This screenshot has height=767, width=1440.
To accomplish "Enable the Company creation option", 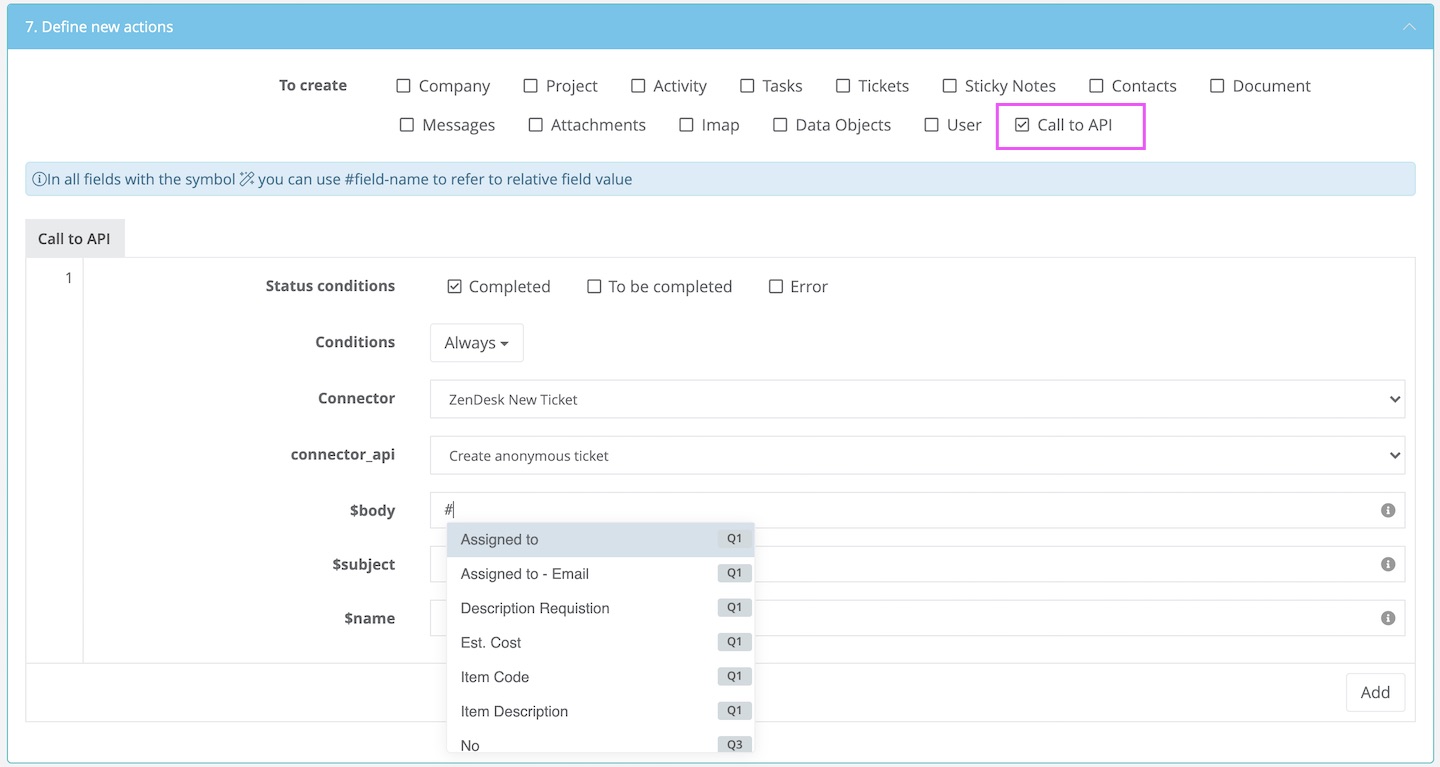I will [404, 86].
